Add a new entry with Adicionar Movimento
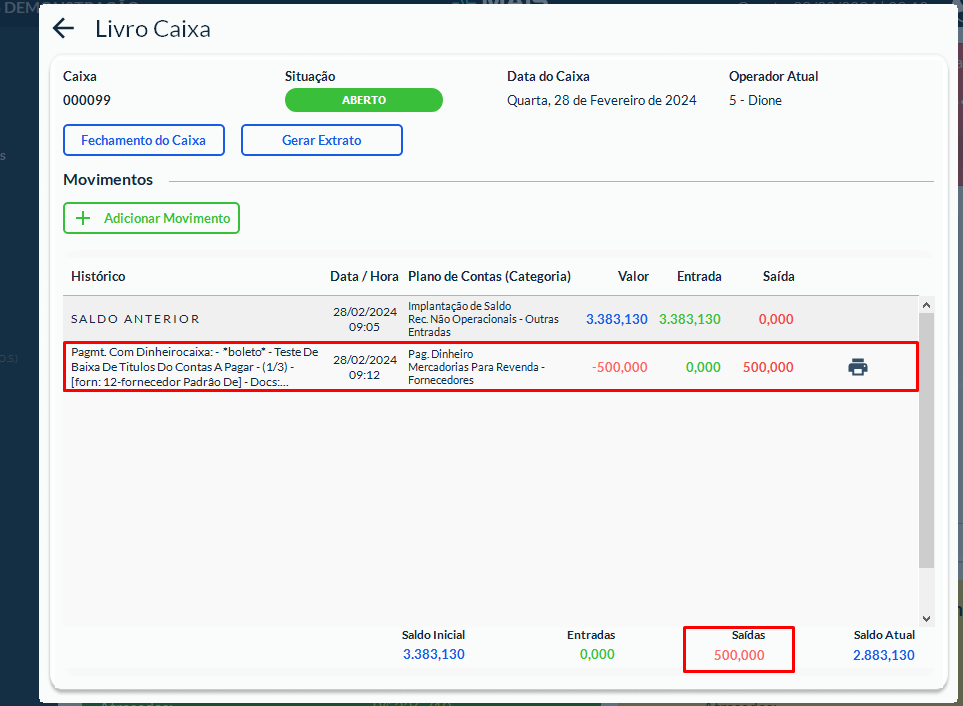 click(152, 218)
